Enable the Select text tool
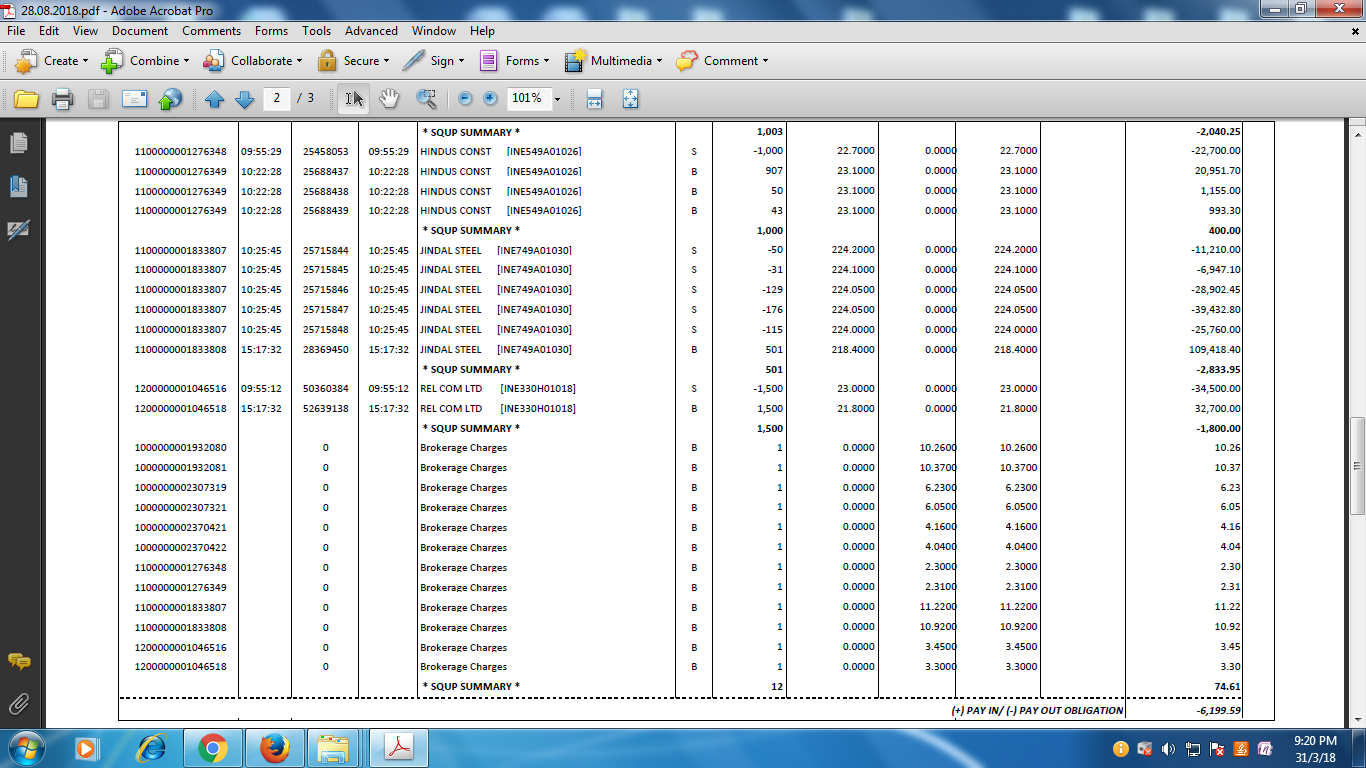Image resolution: width=1366 pixels, height=768 pixels. coord(354,99)
